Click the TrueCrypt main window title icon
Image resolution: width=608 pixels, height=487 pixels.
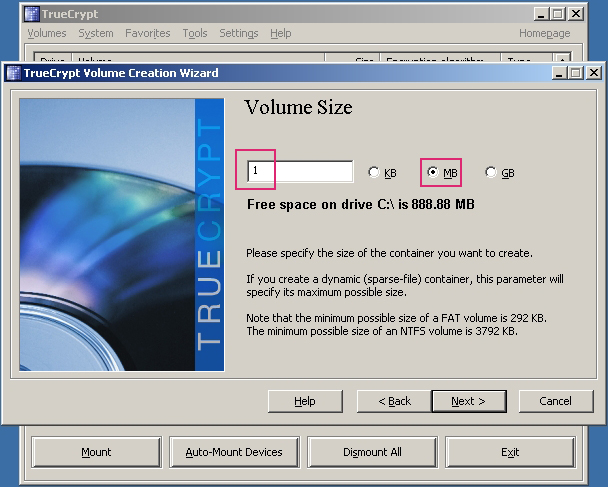pos(32,14)
